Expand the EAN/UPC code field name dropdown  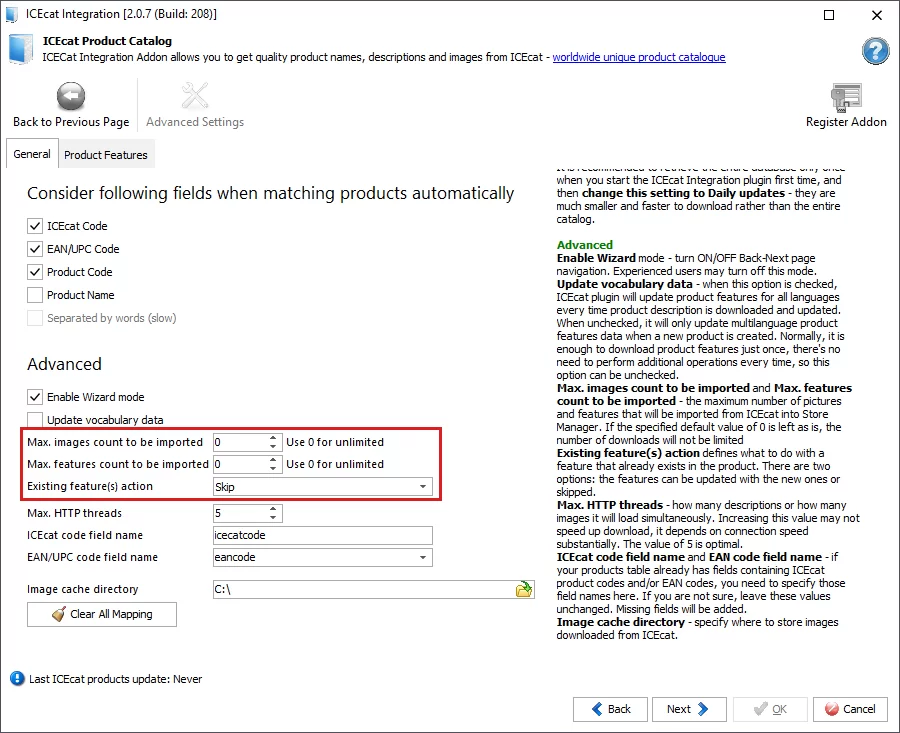click(421, 557)
